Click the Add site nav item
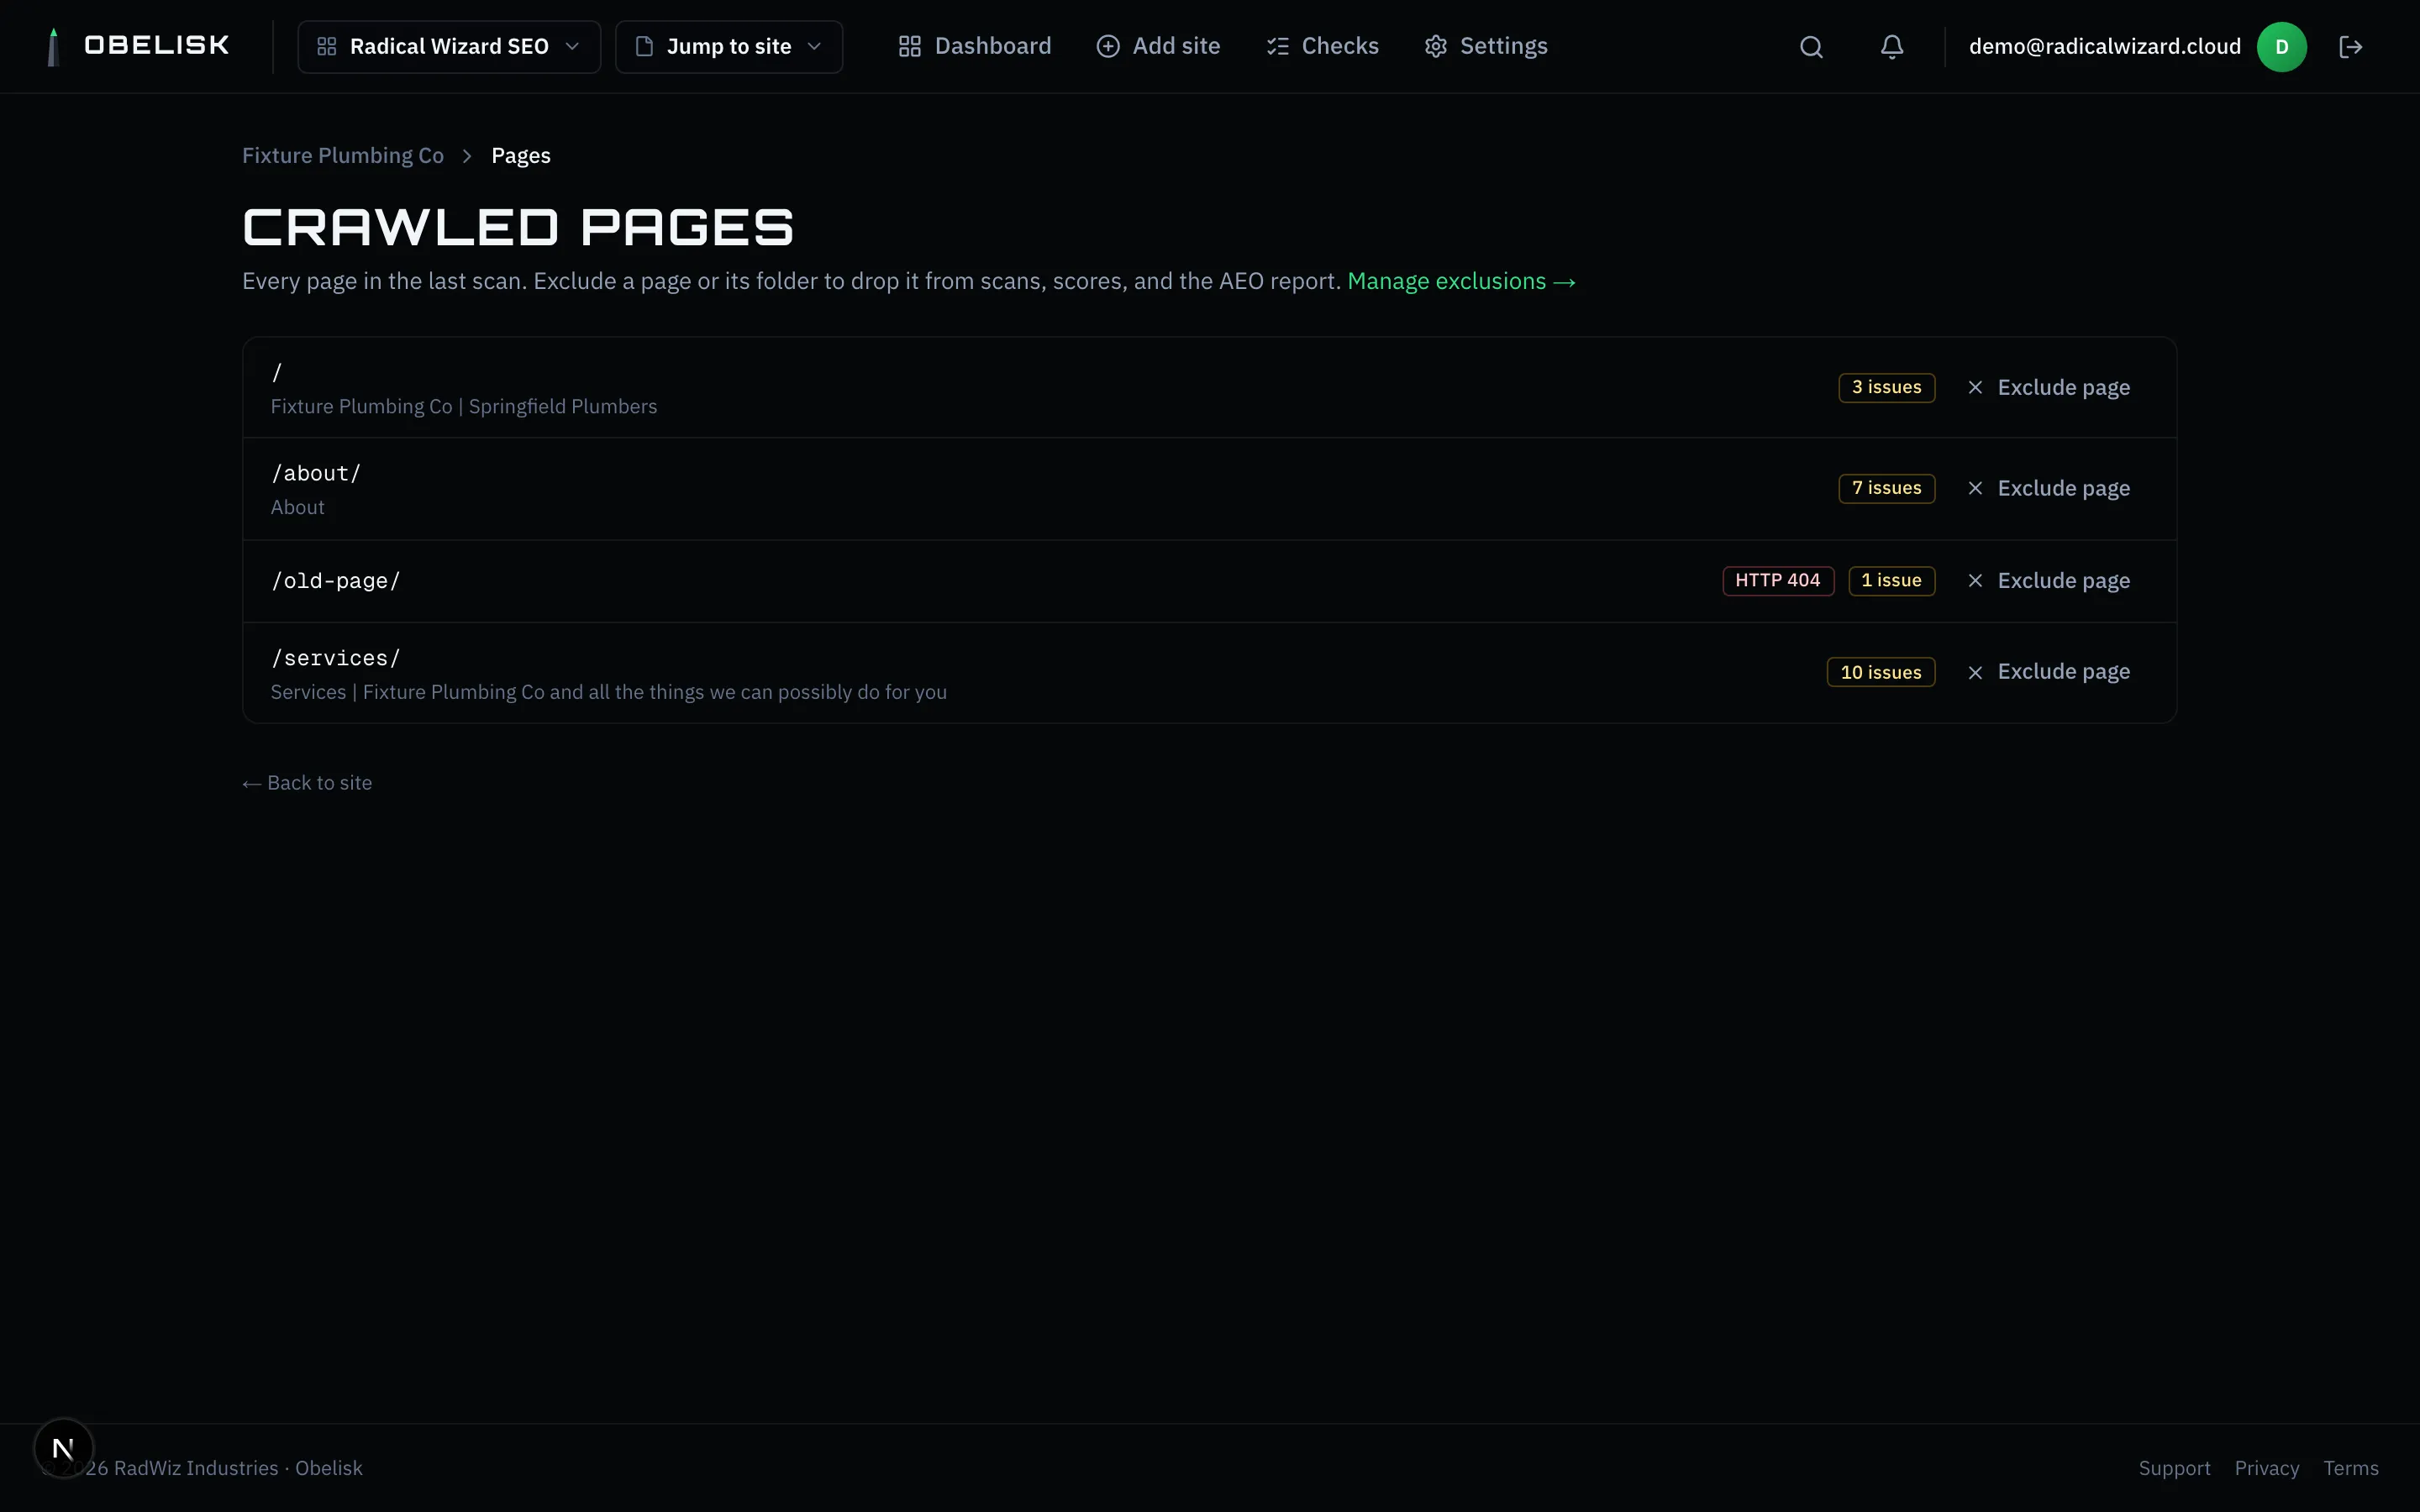Image resolution: width=2420 pixels, height=1512 pixels. point(1158,46)
